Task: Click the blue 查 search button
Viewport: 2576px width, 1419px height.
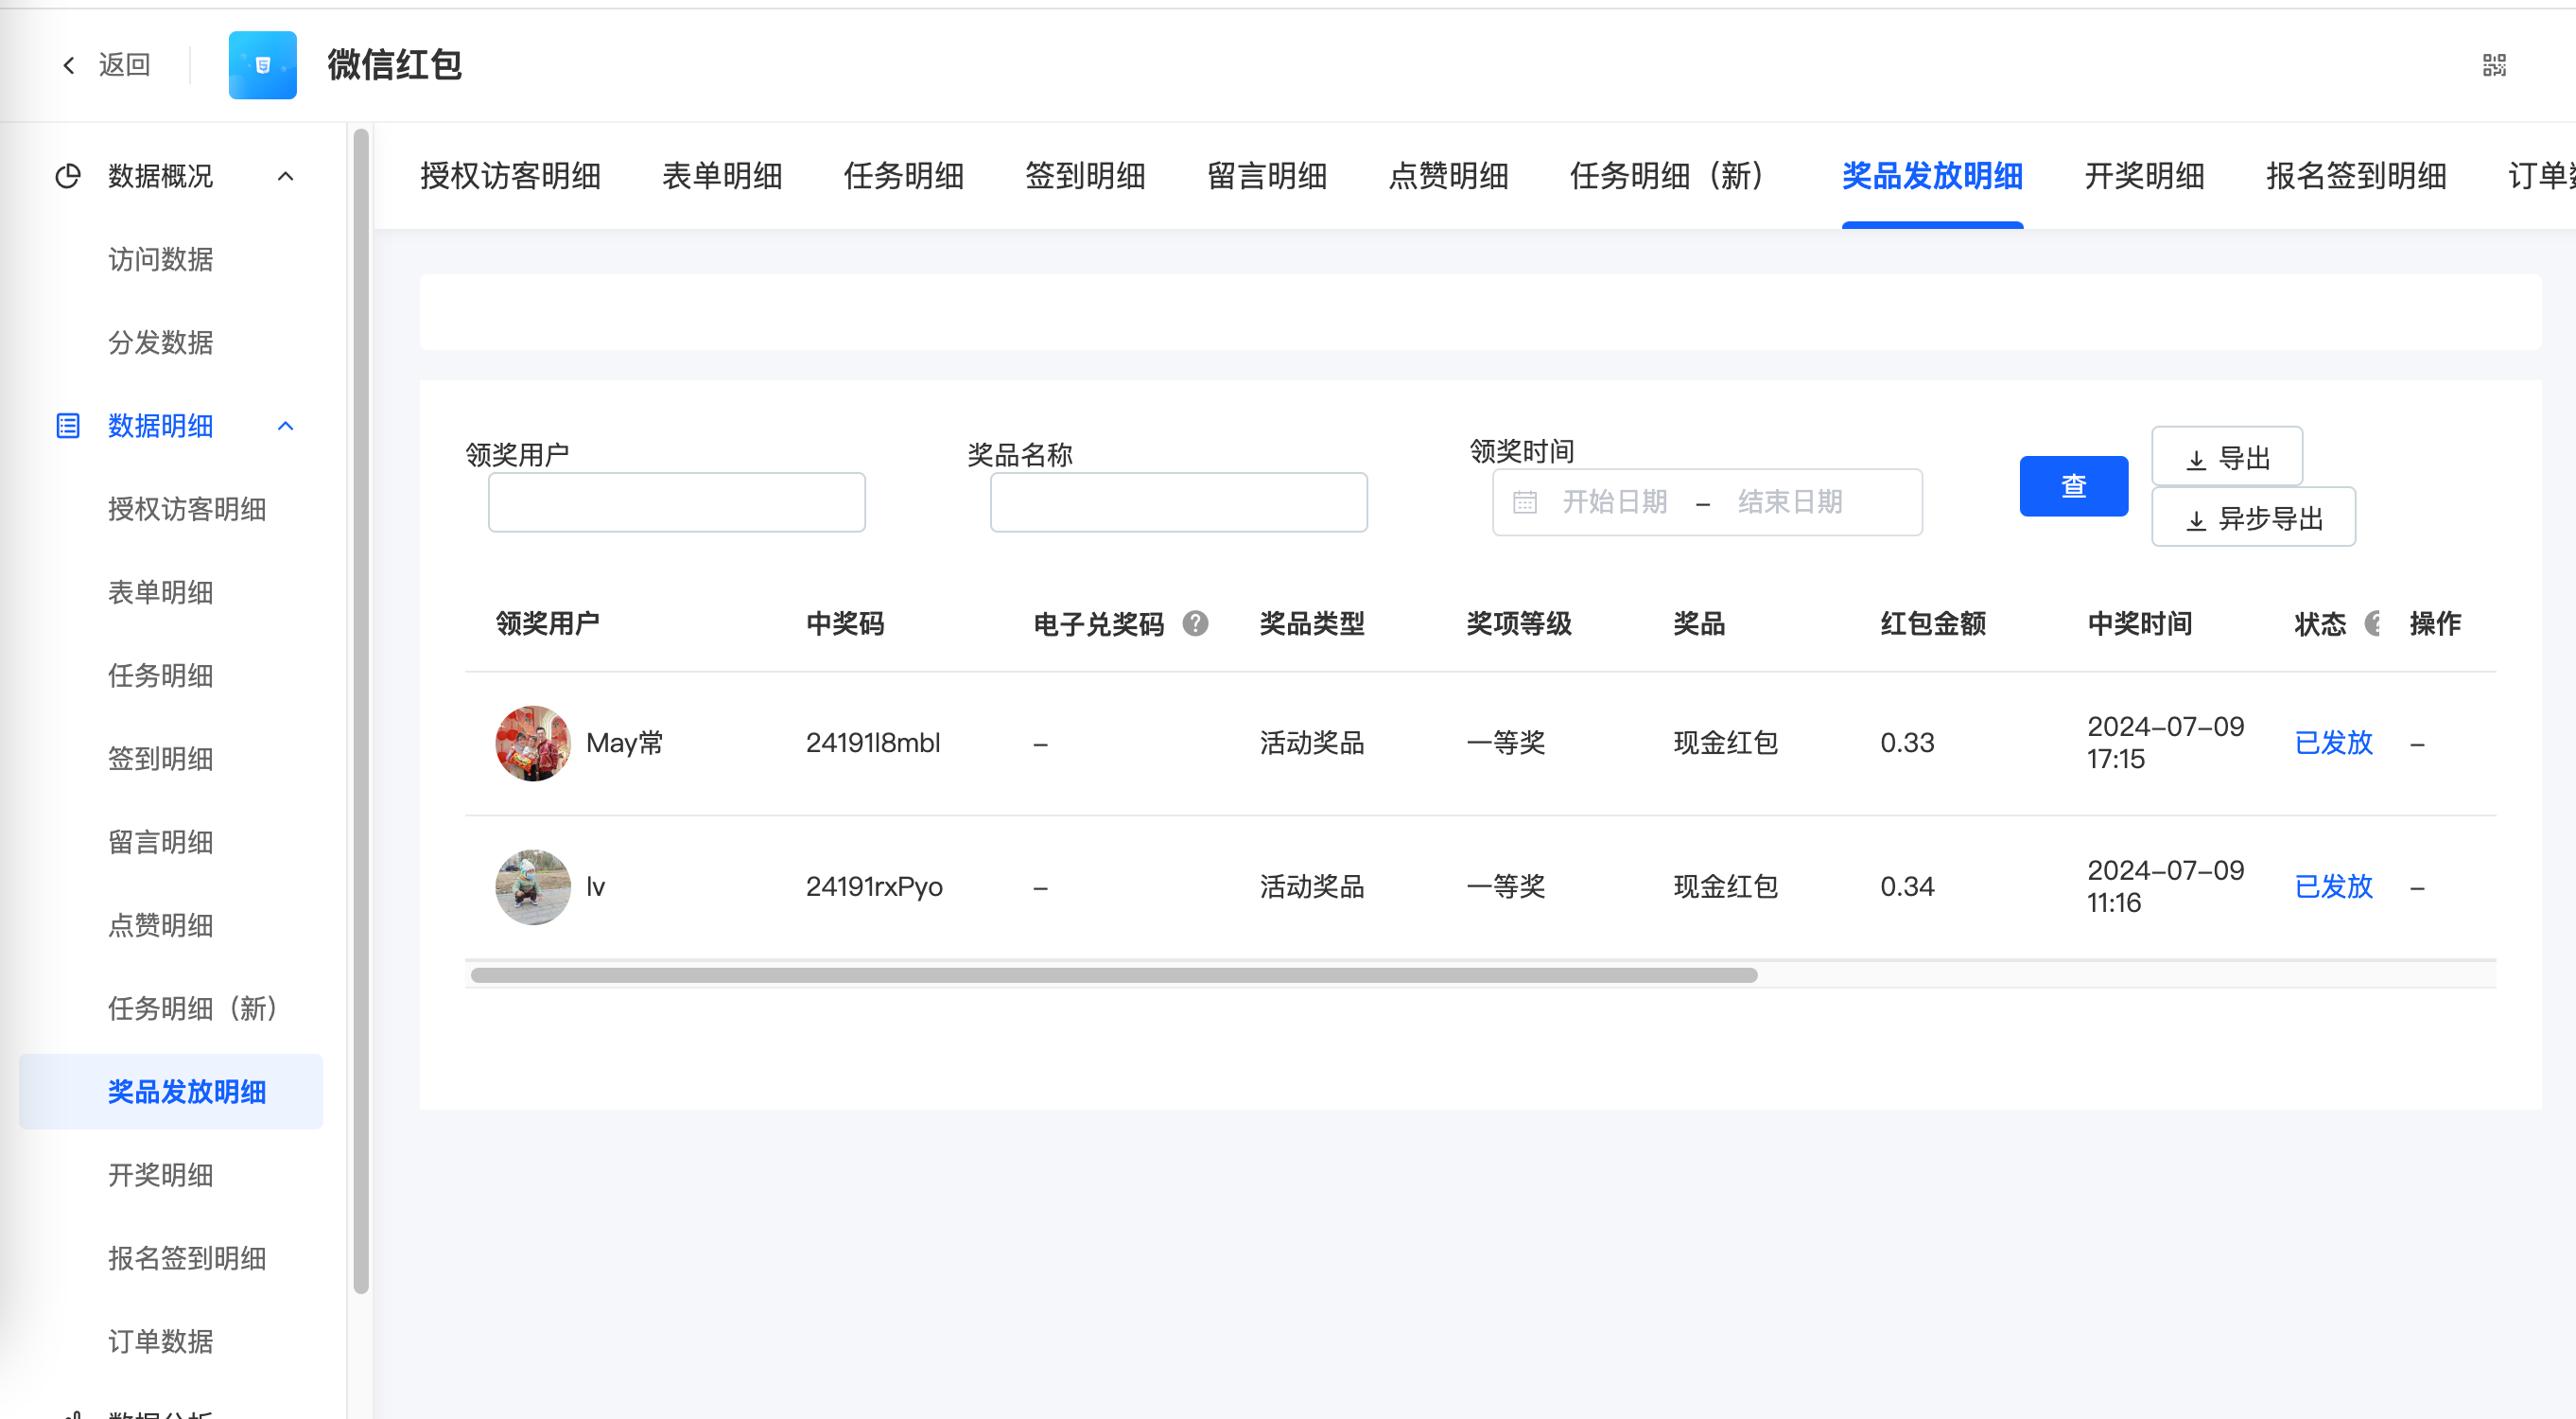Action: click(x=2073, y=486)
